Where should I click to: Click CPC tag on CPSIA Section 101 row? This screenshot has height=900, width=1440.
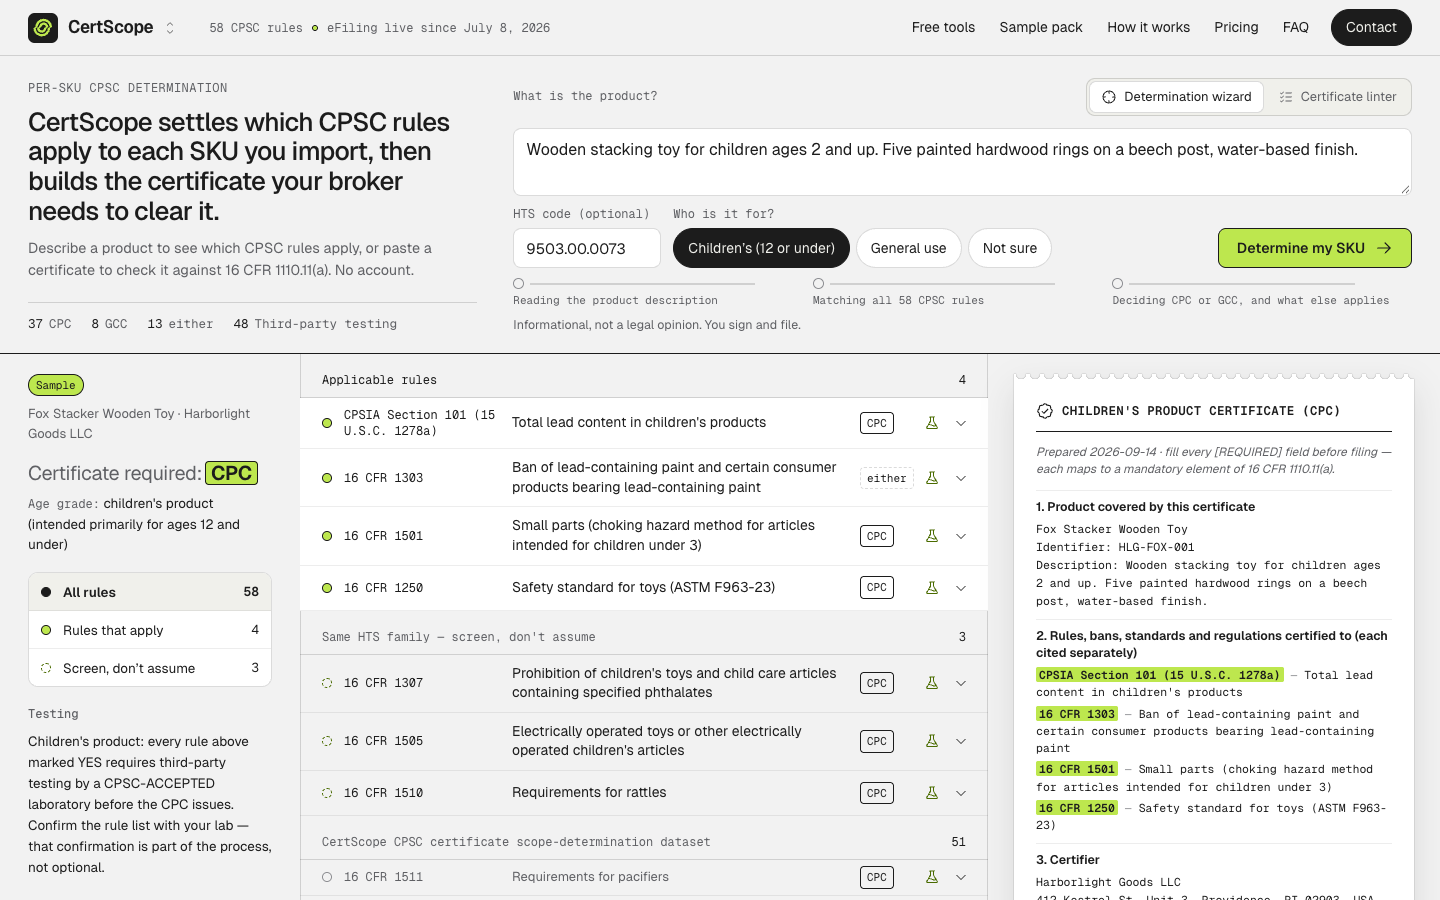877,423
